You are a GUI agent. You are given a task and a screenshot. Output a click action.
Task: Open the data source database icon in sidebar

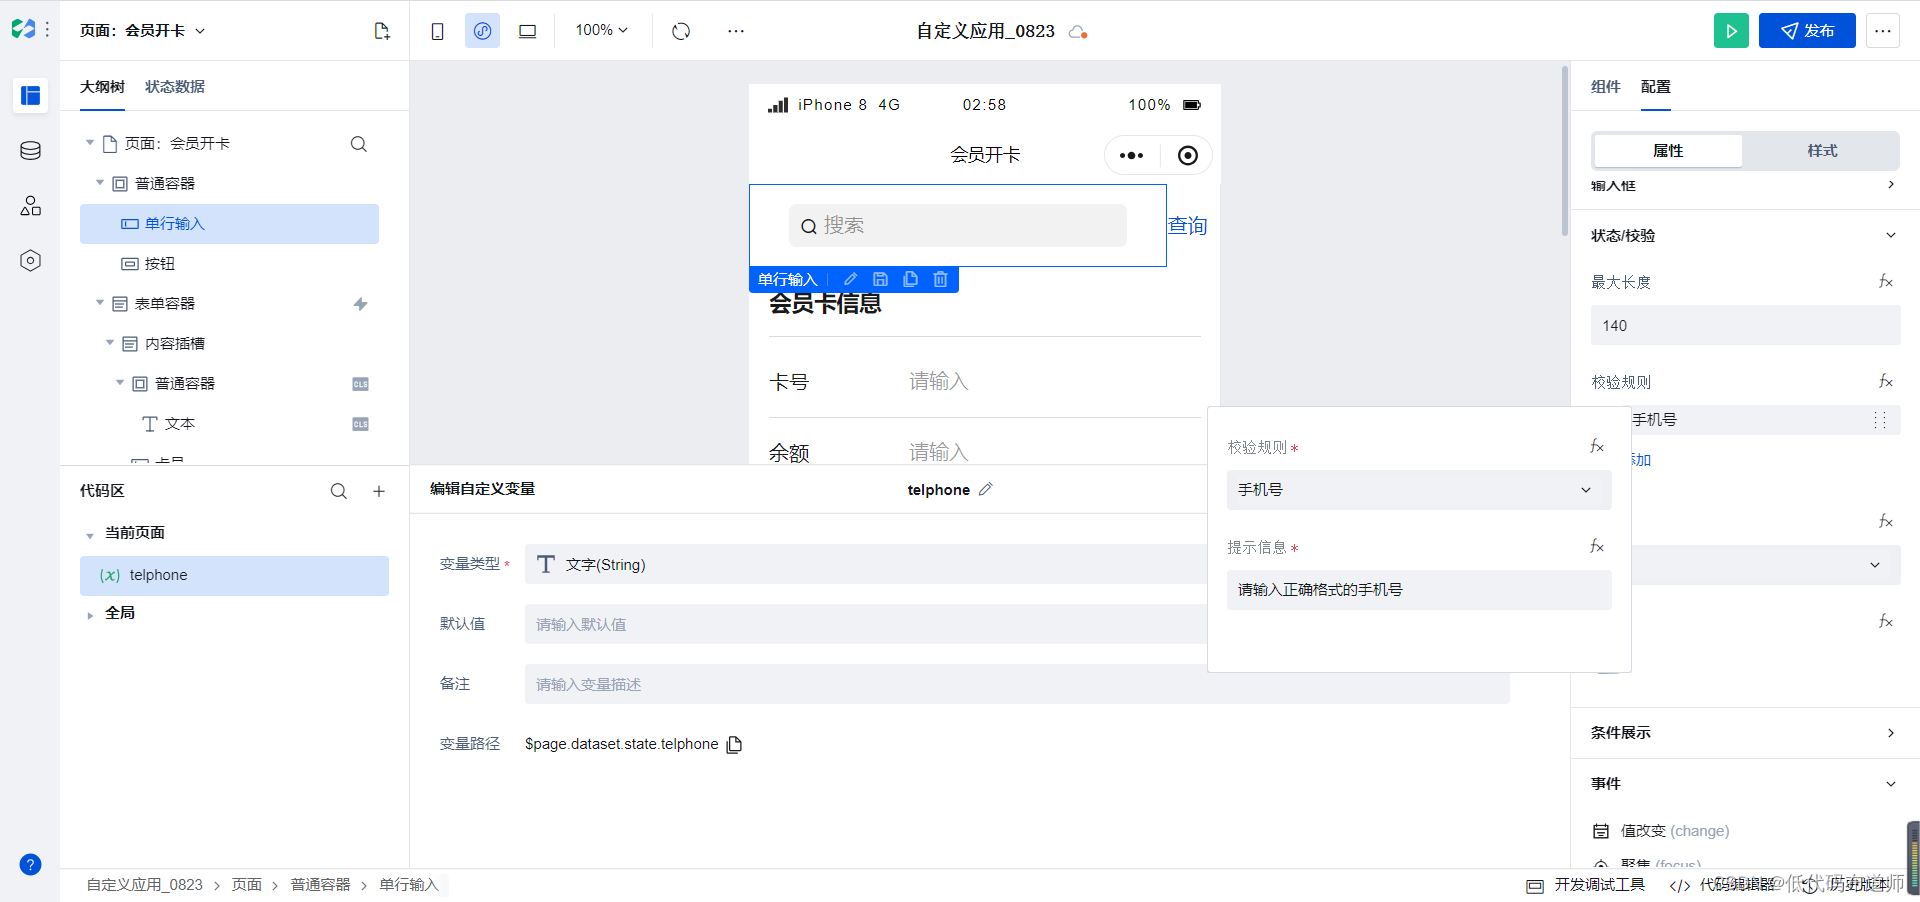(30, 150)
